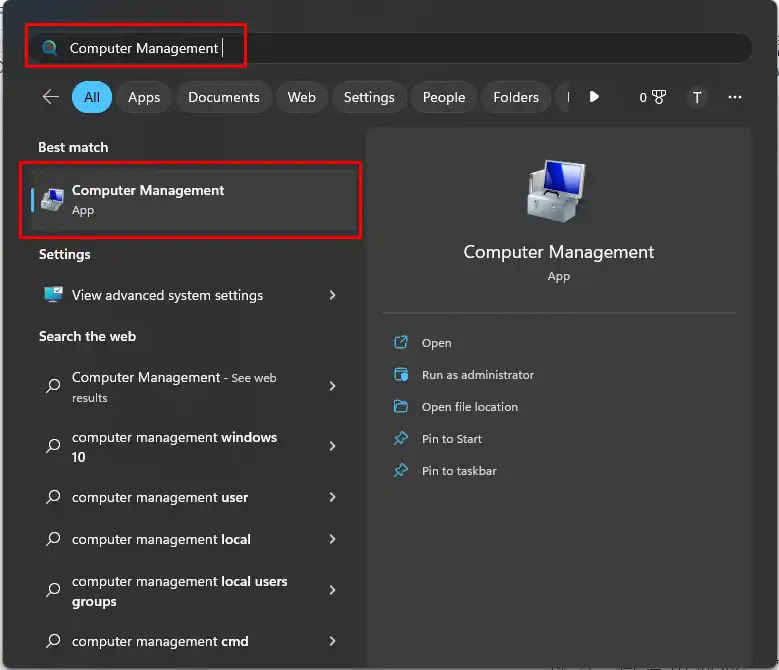The height and width of the screenshot is (670, 779).
Task: Open the T account avatar
Action: (x=697, y=97)
